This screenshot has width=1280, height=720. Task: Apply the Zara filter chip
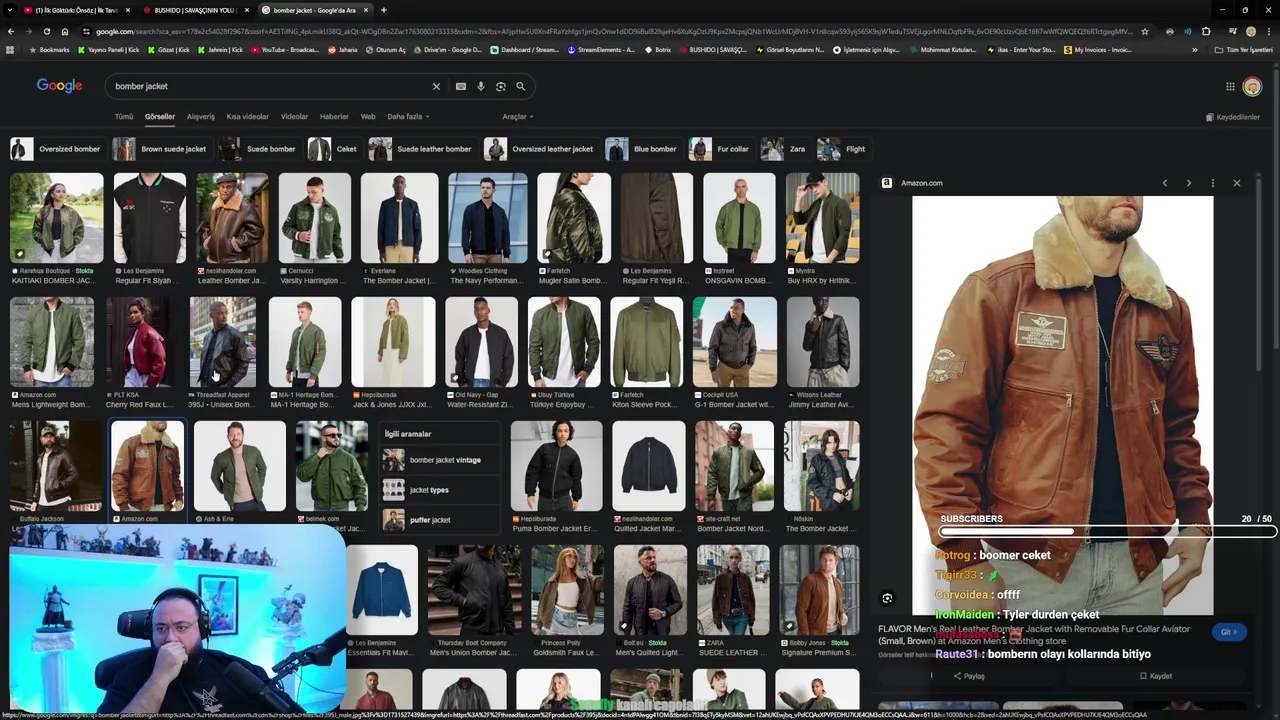point(785,149)
